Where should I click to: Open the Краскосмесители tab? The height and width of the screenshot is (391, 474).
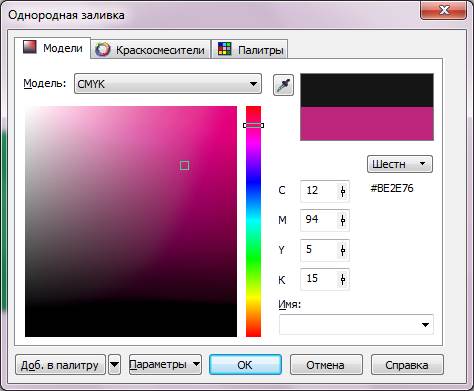coord(151,50)
